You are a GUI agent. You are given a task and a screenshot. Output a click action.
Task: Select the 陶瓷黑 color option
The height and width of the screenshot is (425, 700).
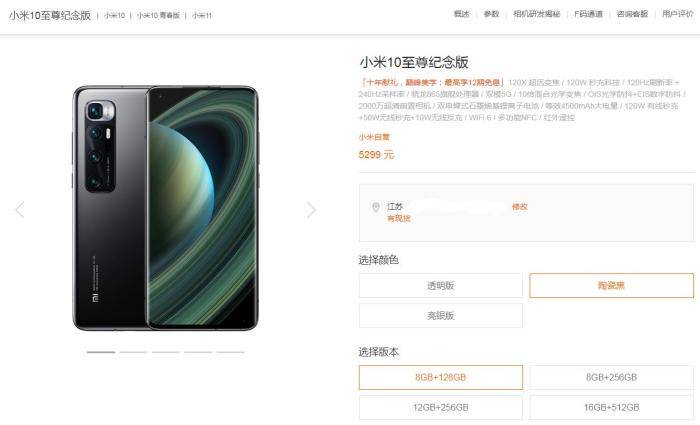(612, 285)
